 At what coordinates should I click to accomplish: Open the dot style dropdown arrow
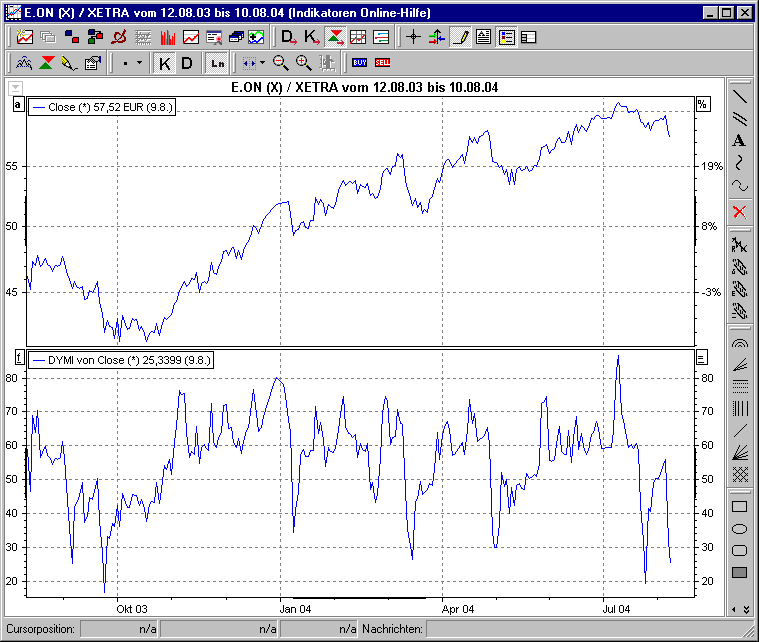139,63
